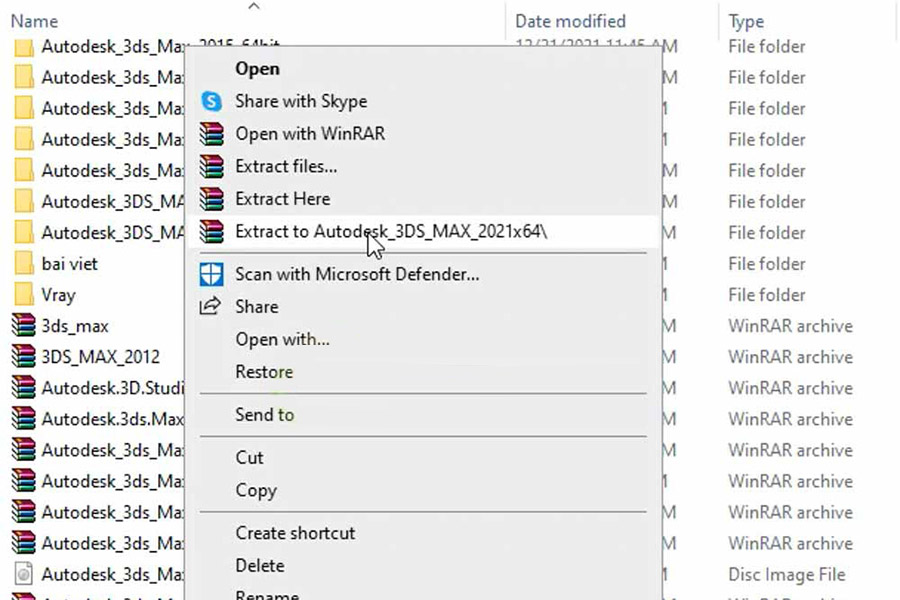Click the WinRAR icon beside Extract Here
Image resolution: width=900 pixels, height=600 pixels.
click(212, 199)
